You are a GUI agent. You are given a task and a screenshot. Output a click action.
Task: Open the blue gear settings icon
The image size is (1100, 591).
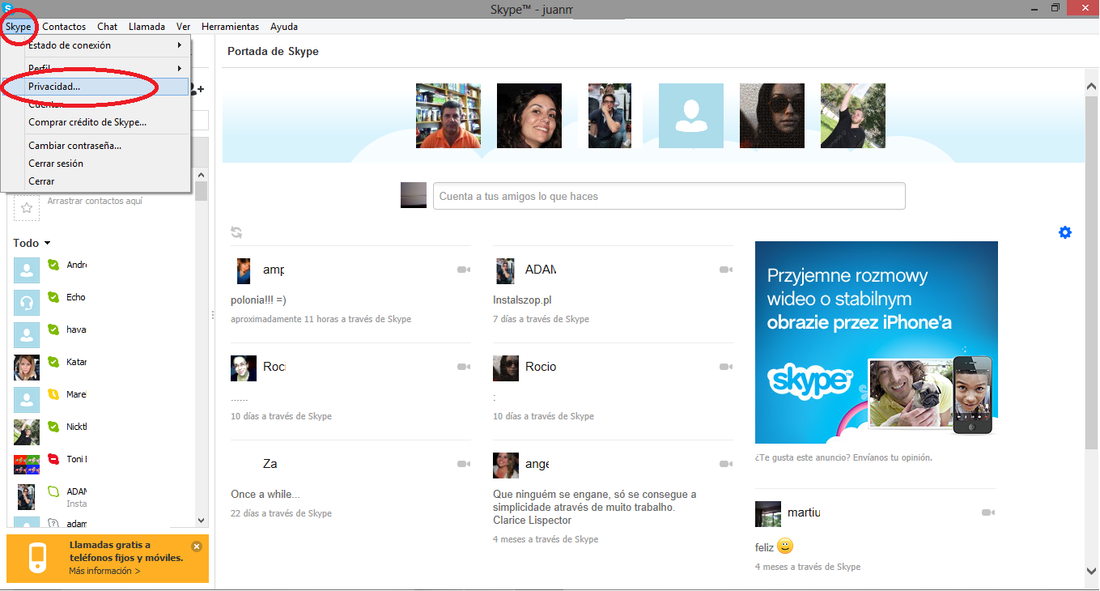coord(1065,232)
